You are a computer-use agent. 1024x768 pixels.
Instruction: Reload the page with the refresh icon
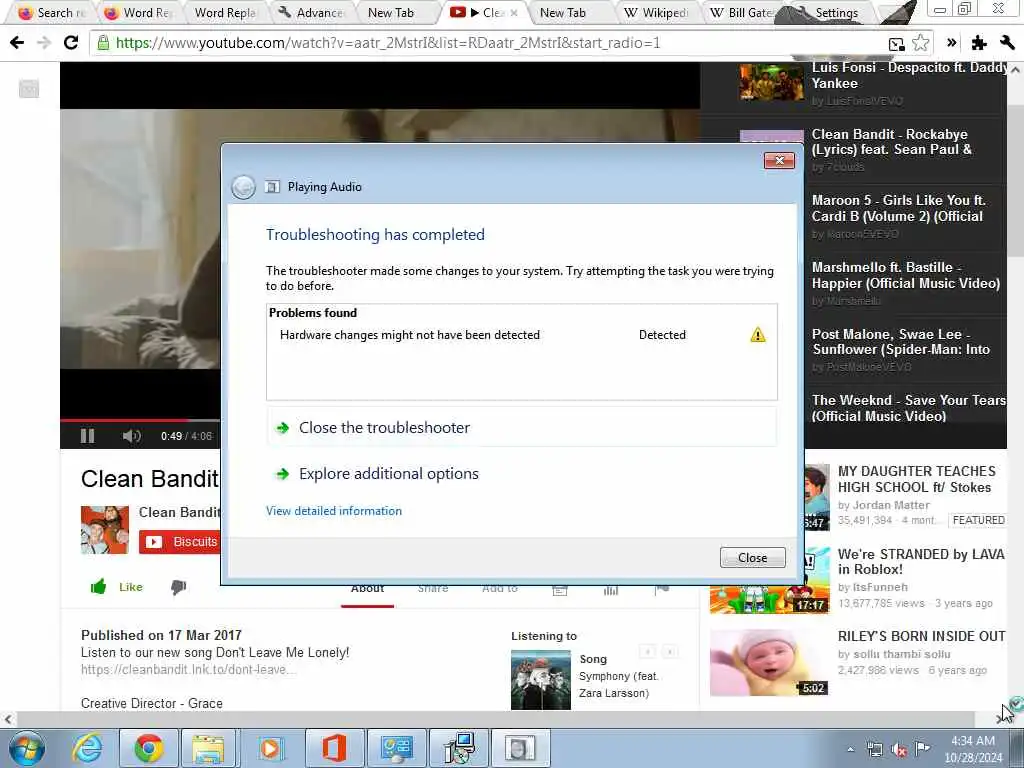point(71,43)
